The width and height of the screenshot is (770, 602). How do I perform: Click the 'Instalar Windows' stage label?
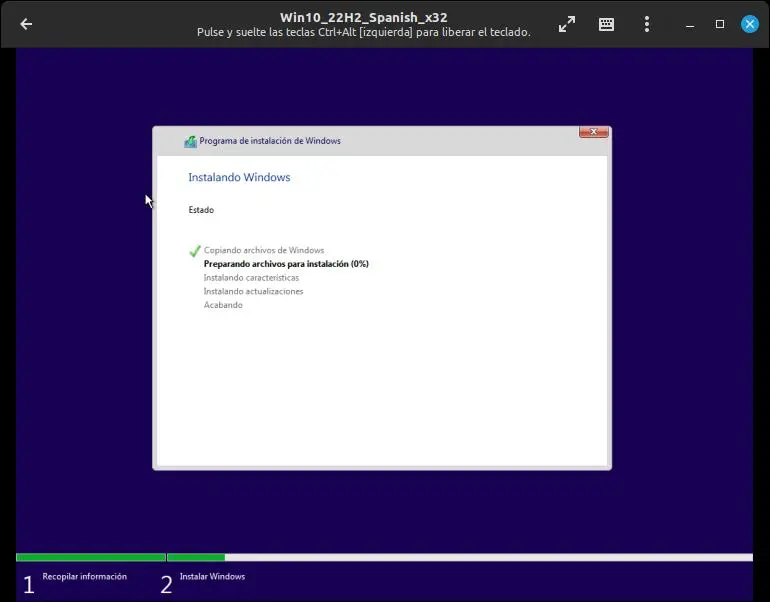click(212, 577)
